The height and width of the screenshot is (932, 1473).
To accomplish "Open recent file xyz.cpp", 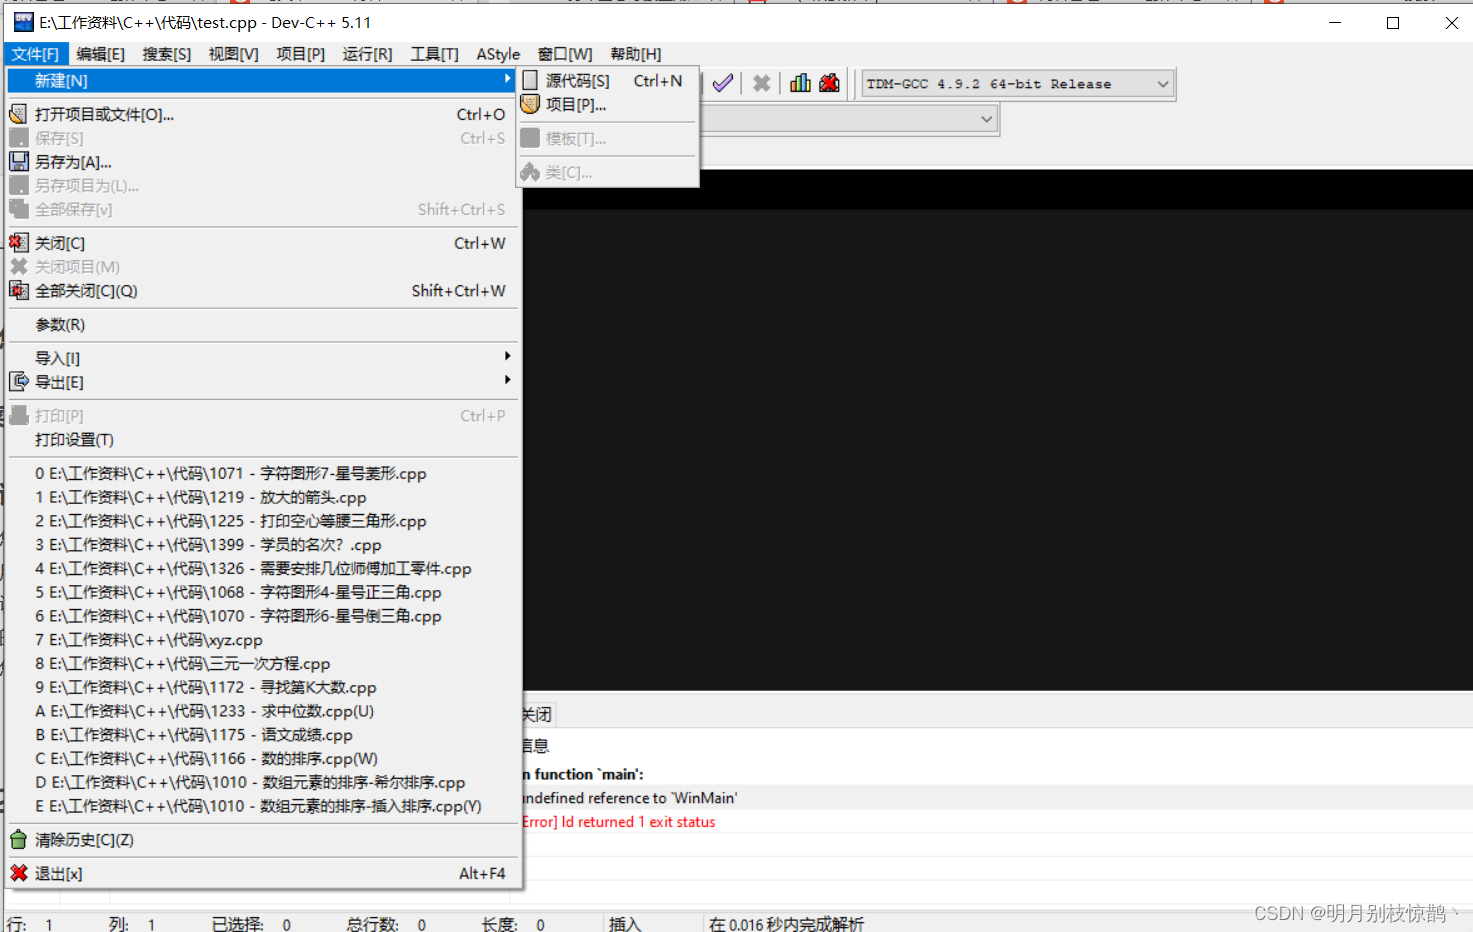I will 263,640.
